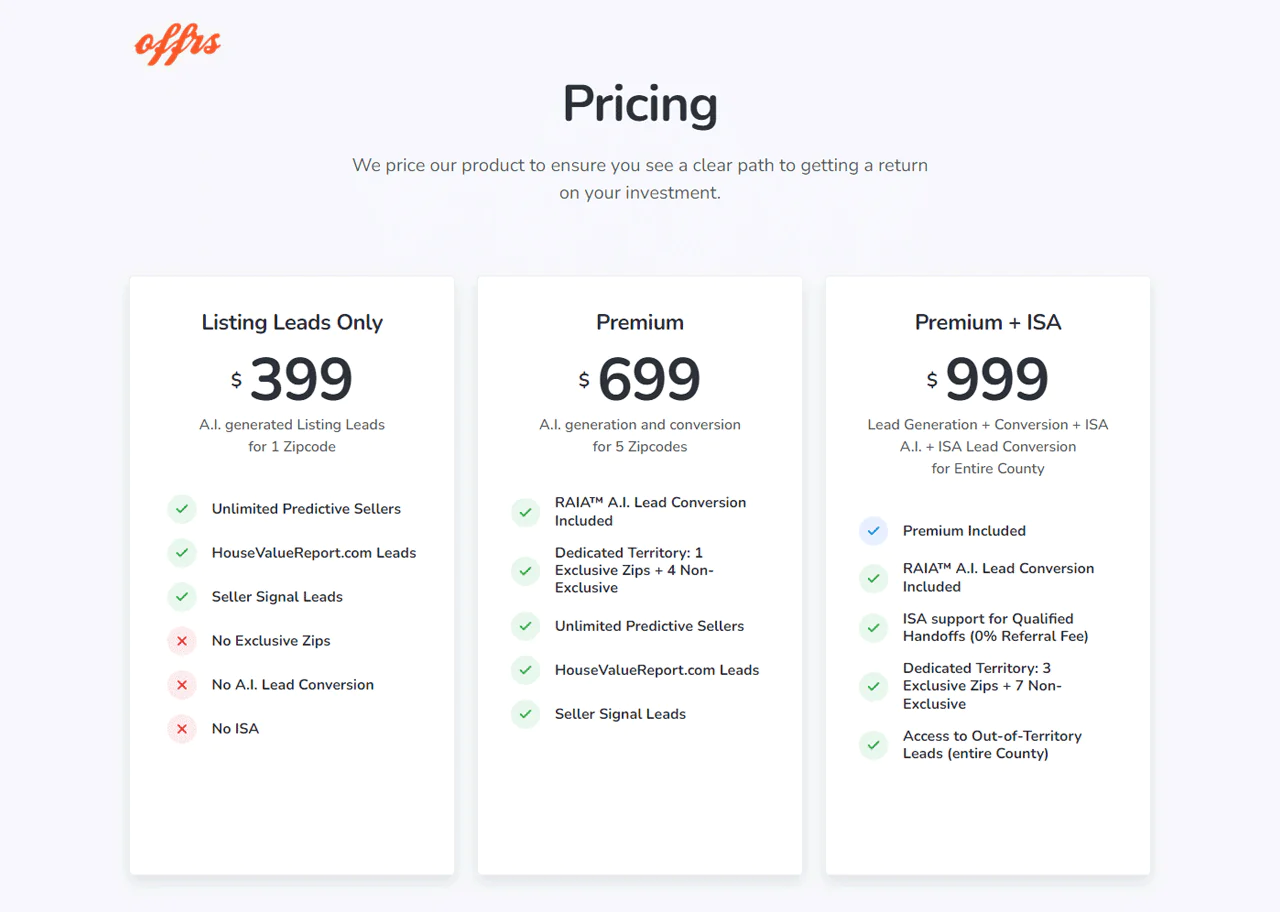Click the green check beside Seller Signal Leads
The image size is (1280, 912).
tap(181, 597)
